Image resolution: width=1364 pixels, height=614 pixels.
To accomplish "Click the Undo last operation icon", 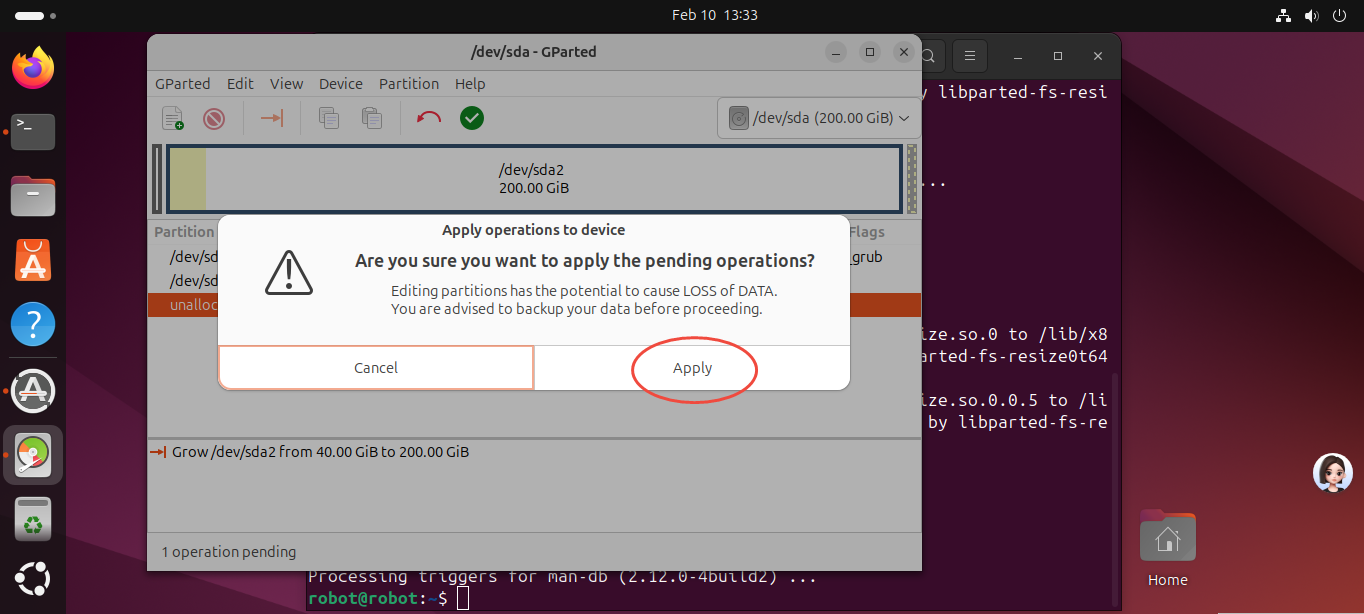I will tap(429, 118).
